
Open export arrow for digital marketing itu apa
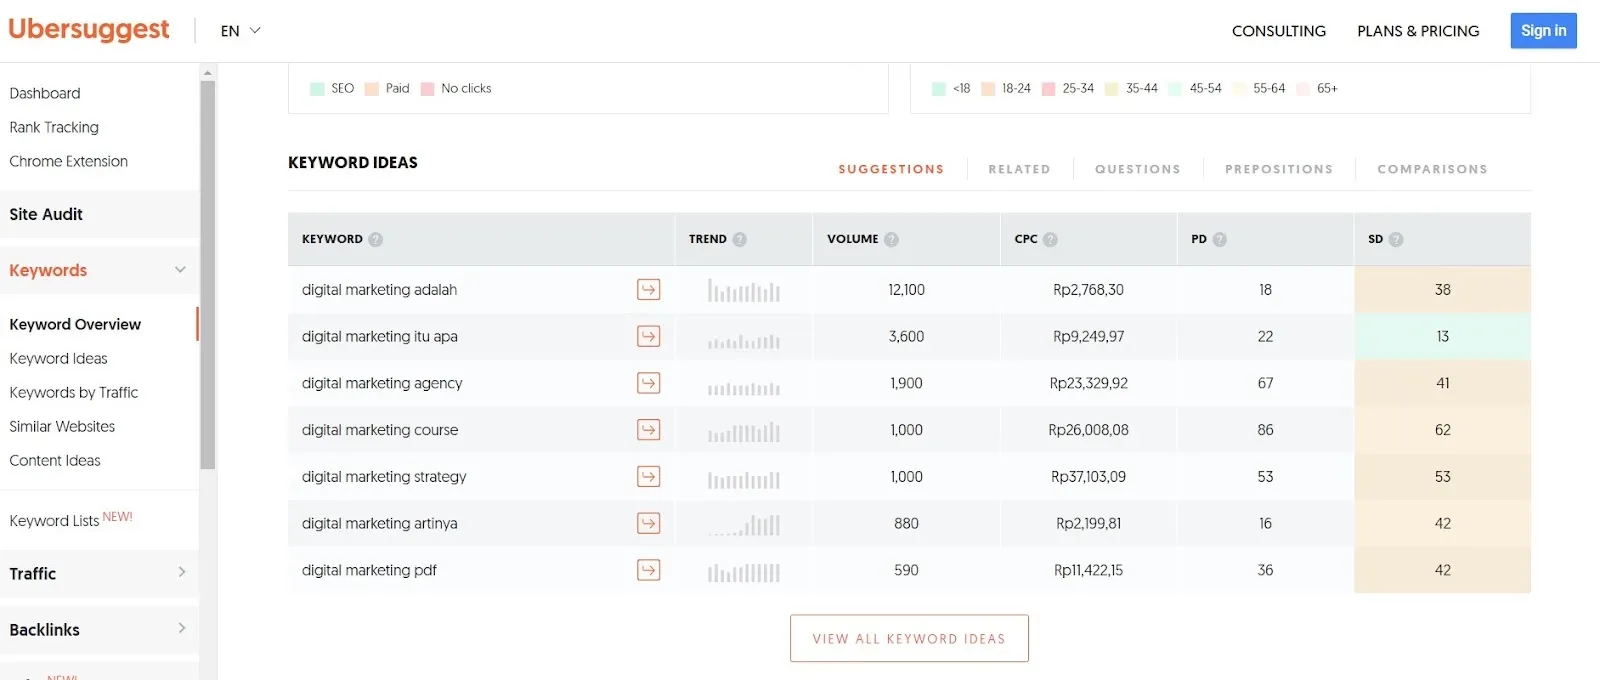[648, 336]
